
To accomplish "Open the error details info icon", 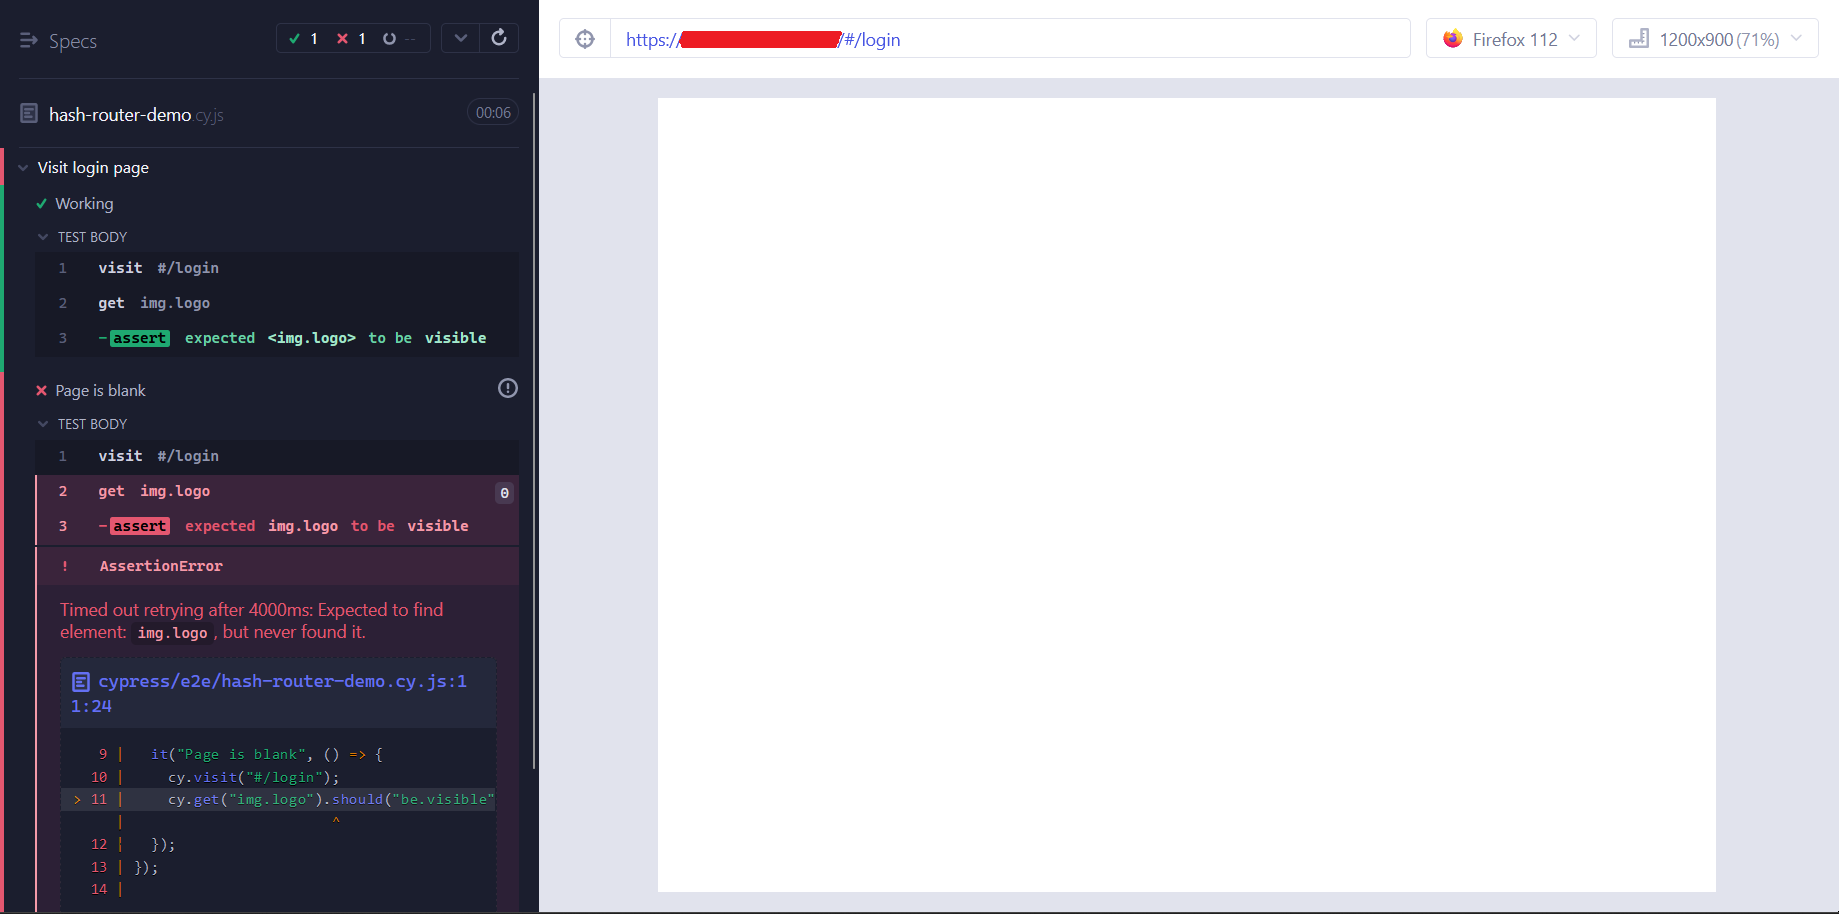I will click(x=507, y=388).
